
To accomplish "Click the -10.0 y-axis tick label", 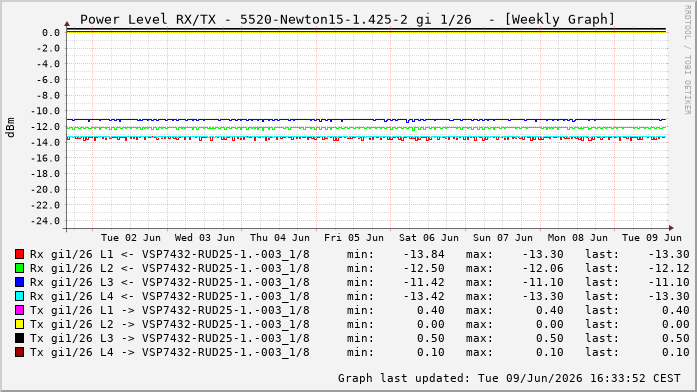I will 44,111.
